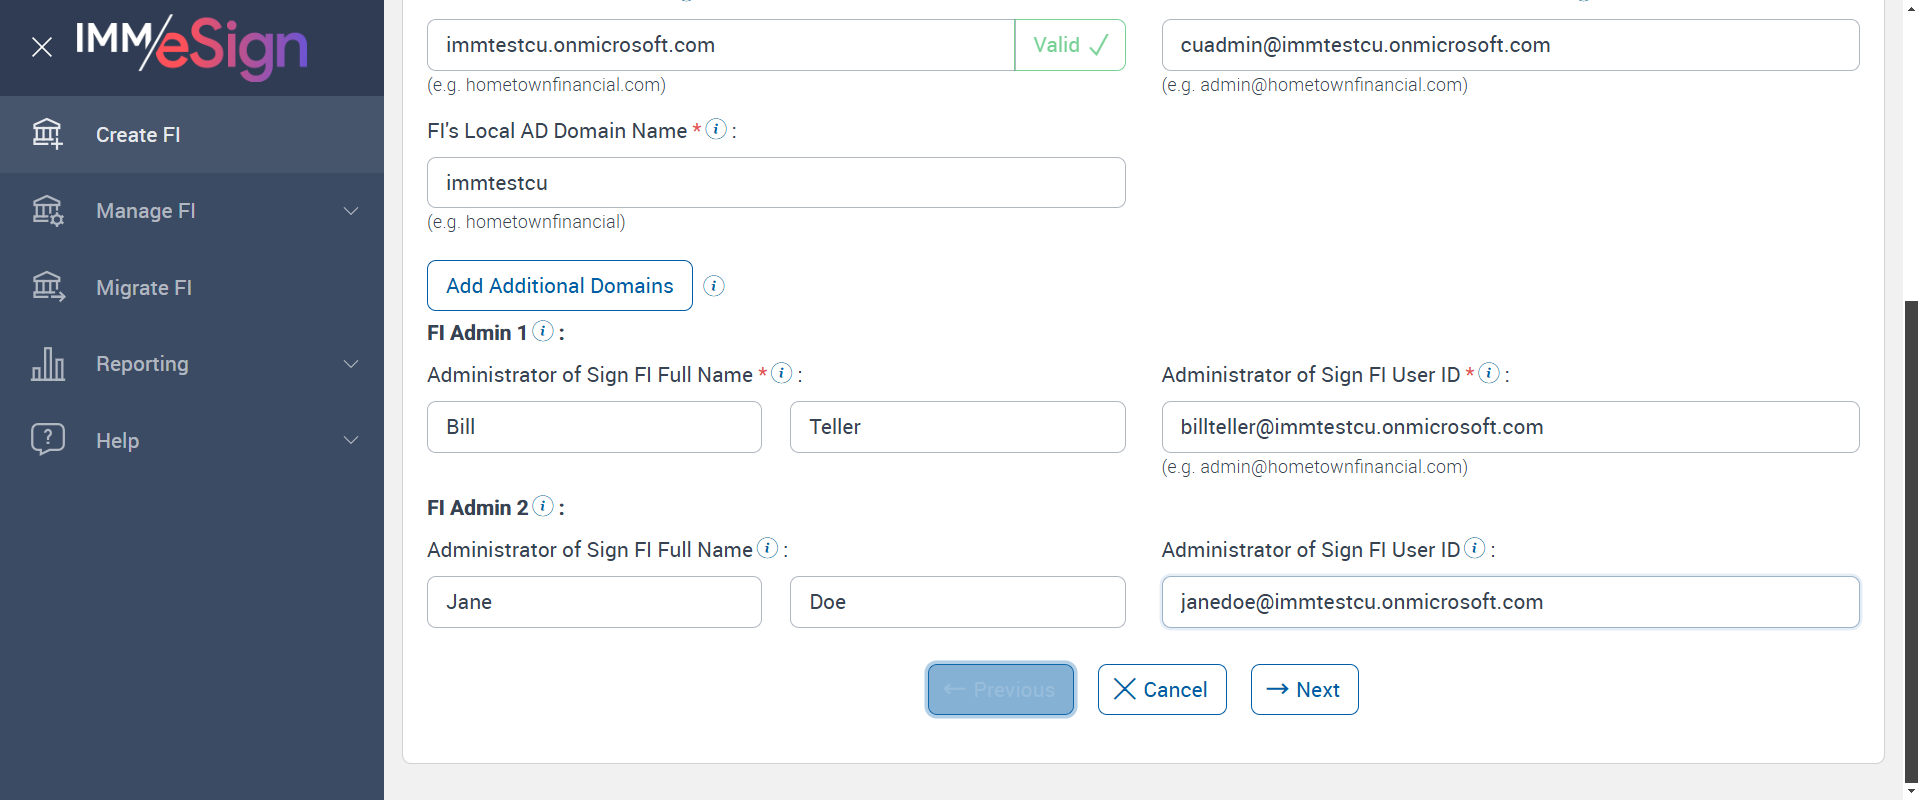Click info icon next to Add Additional Domains

[x=714, y=286]
